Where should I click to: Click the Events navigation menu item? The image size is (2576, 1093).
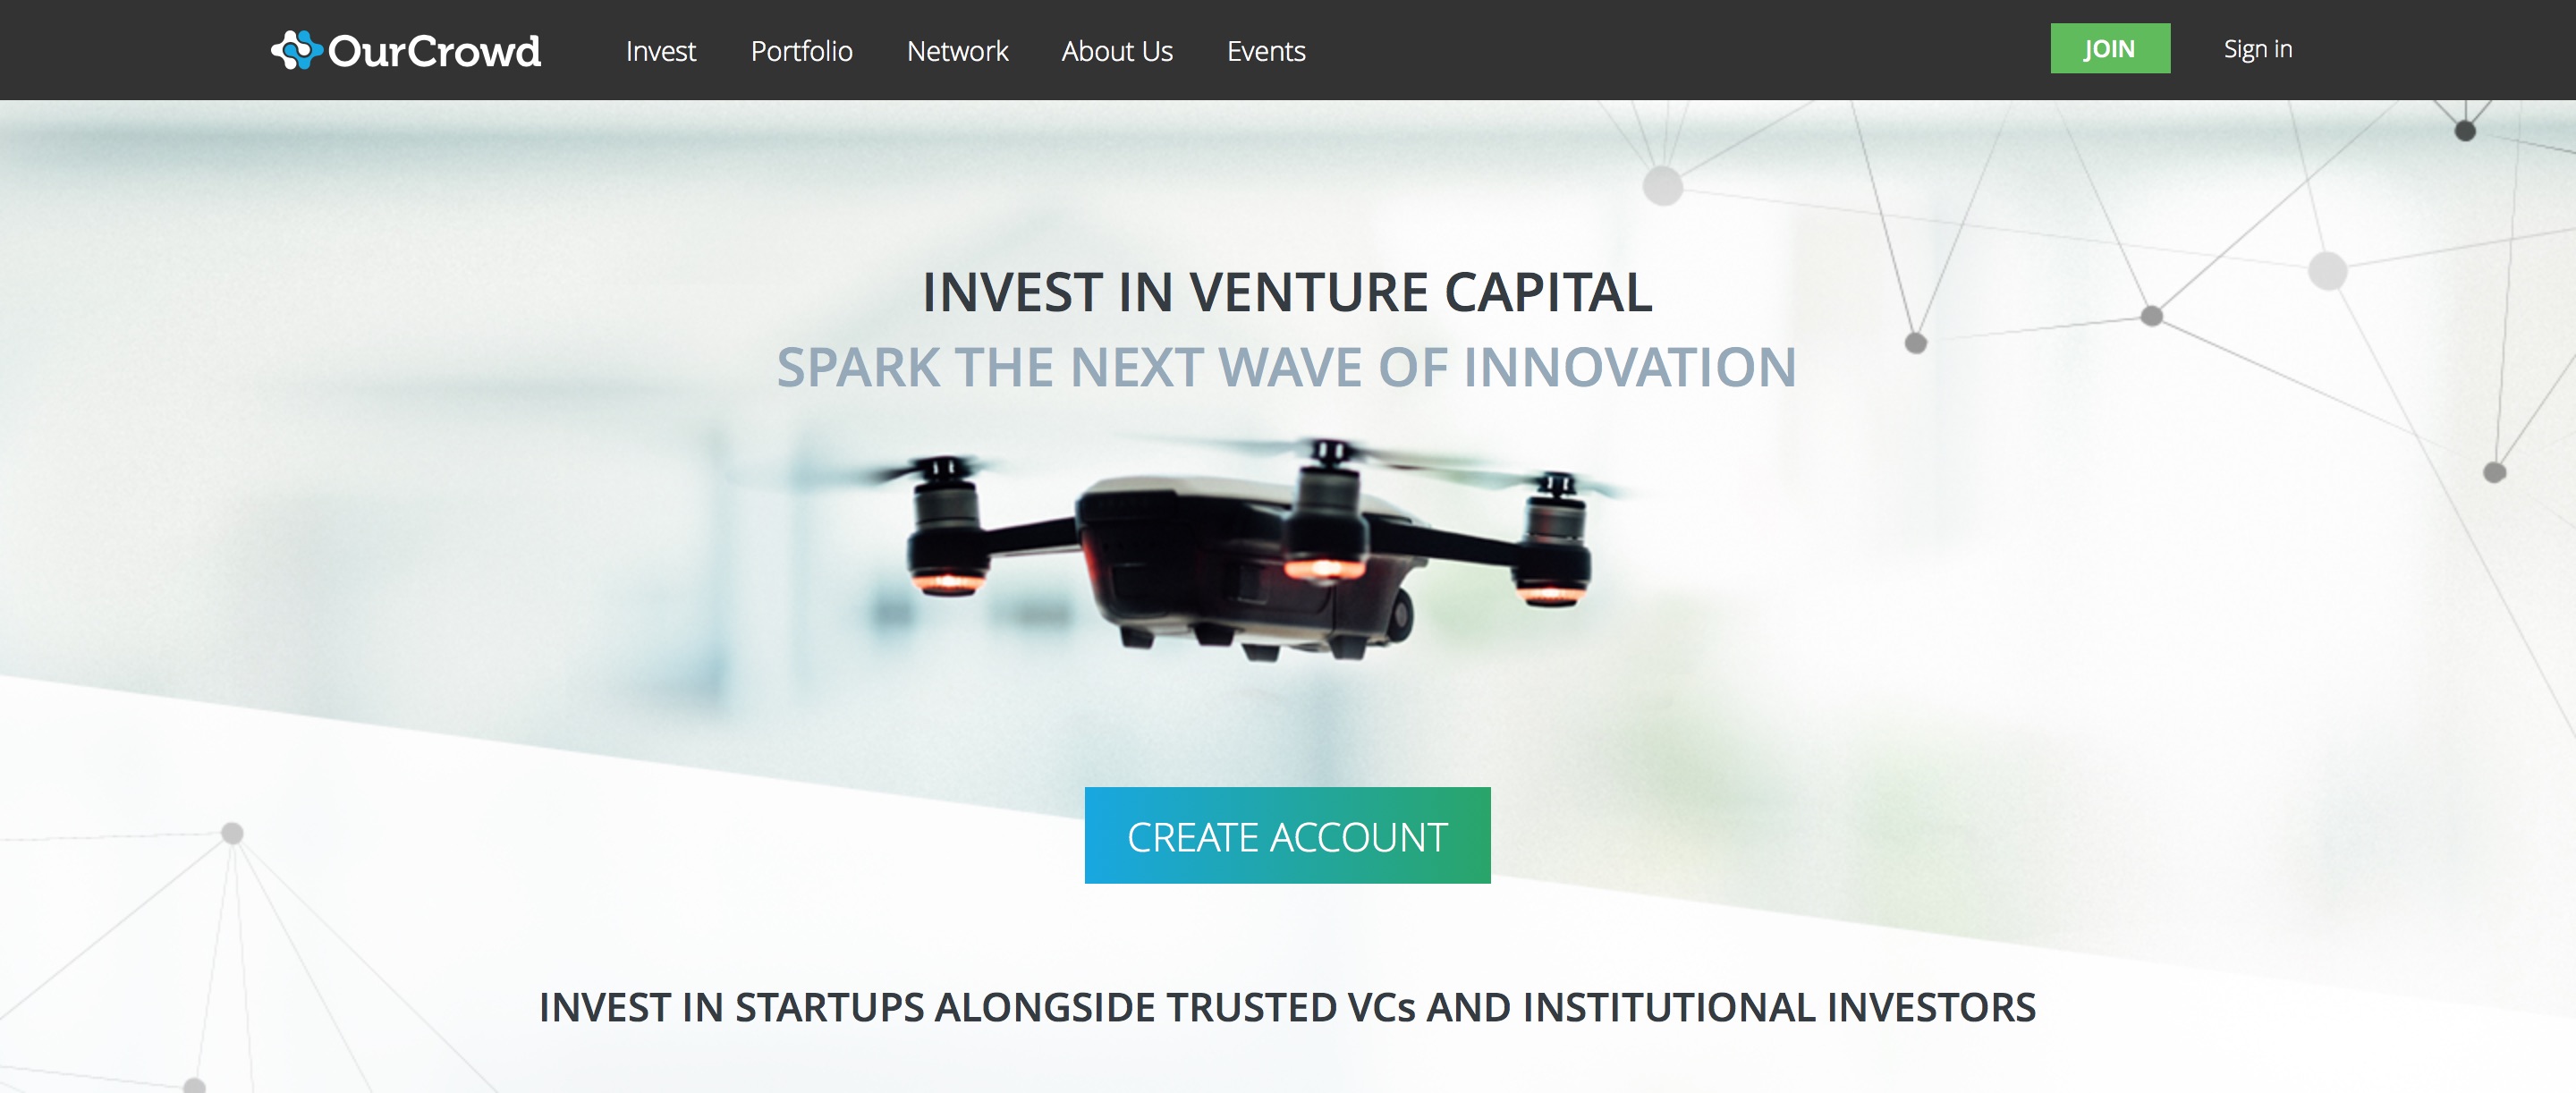point(1265,49)
